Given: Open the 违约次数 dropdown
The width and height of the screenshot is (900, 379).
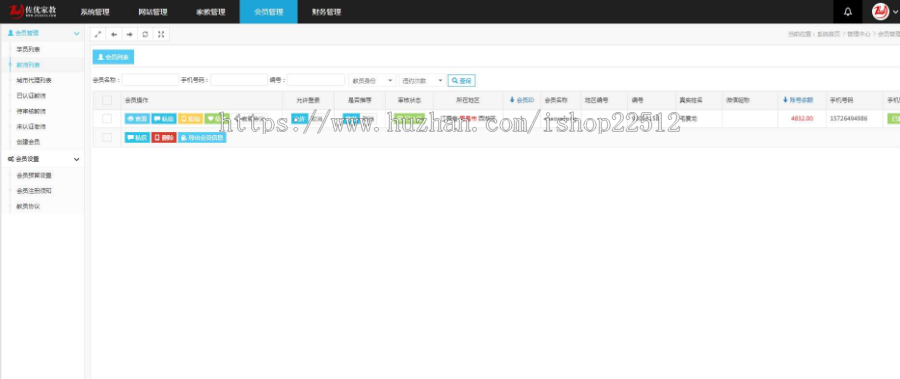Looking at the screenshot, I should [422, 80].
